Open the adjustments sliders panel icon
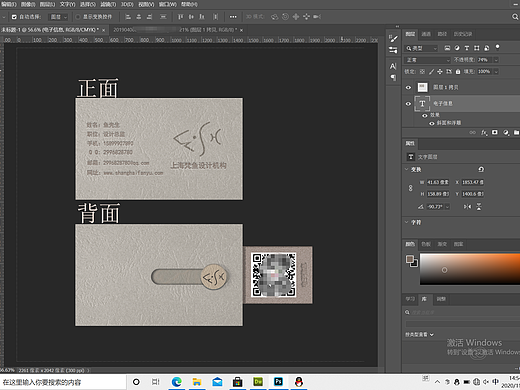This screenshot has height=390, width=520. (393, 50)
